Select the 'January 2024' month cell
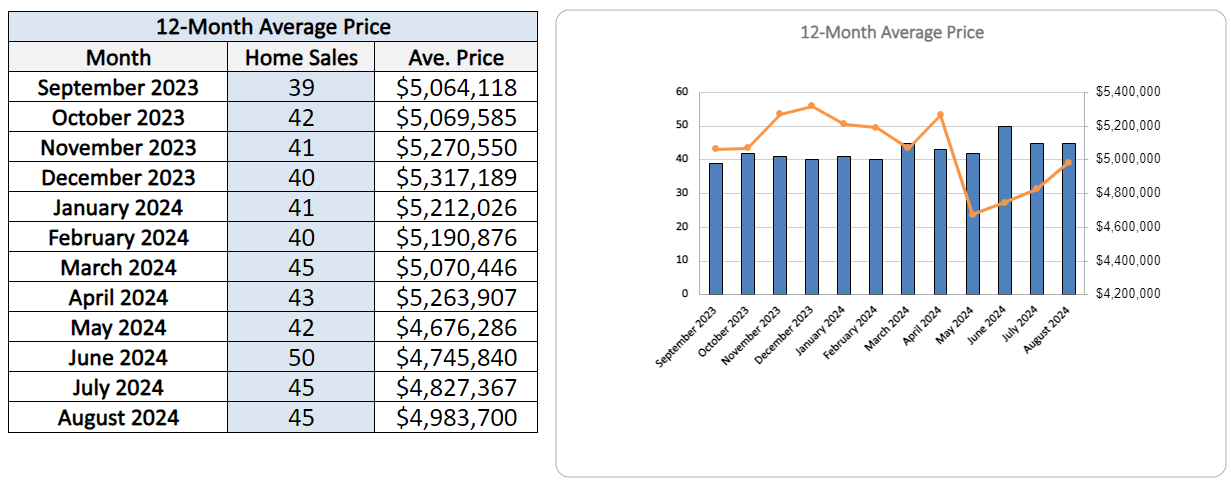Viewport: 1231px width, 481px height. [118, 207]
